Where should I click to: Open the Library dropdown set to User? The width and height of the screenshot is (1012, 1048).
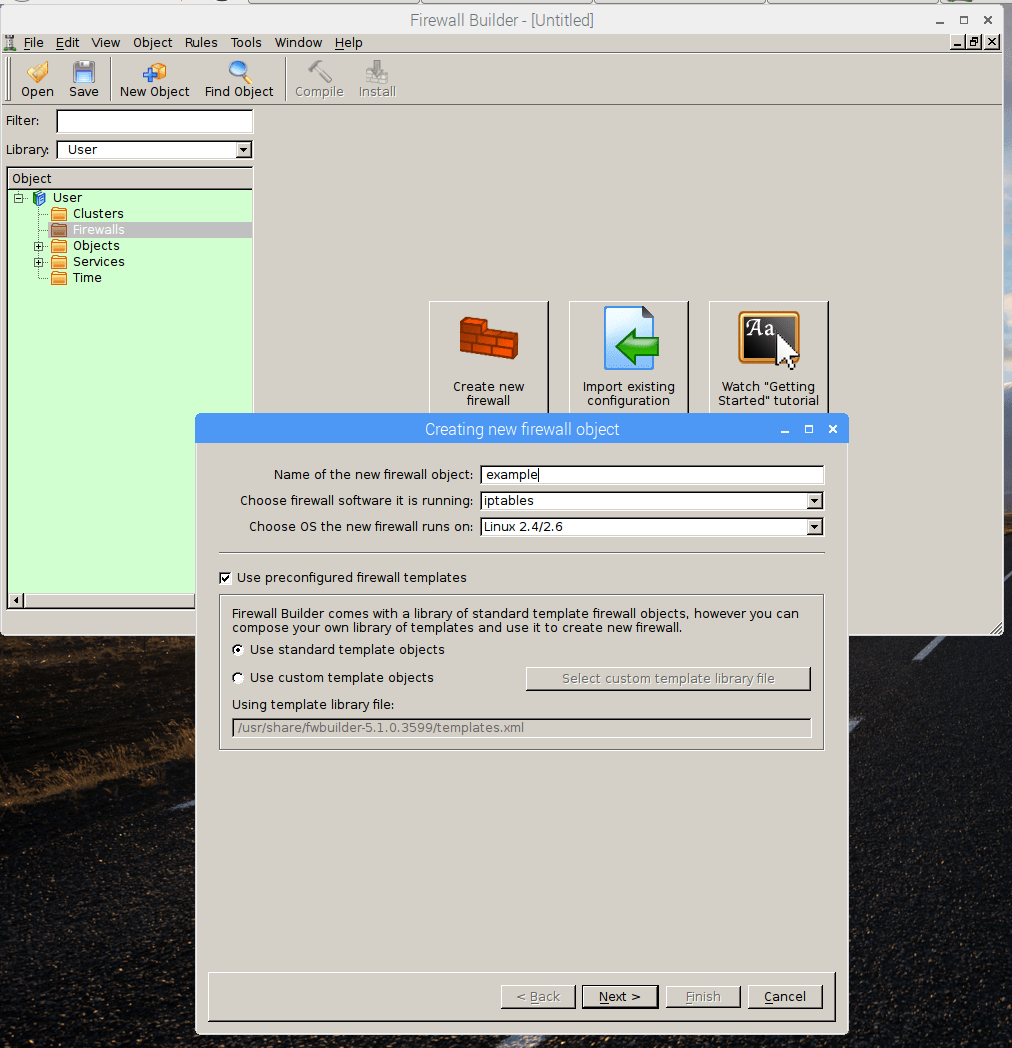[x=243, y=150]
